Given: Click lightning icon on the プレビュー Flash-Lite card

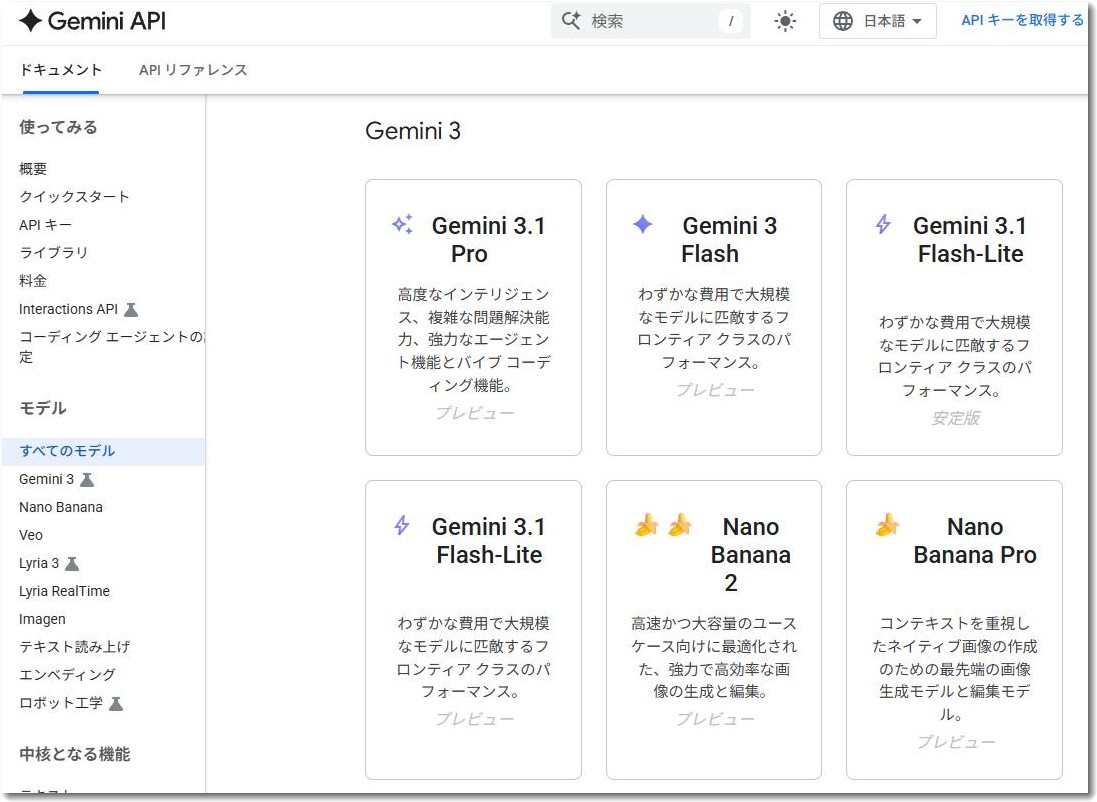Looking at the screenshot, I should click(x=402, y=525).
